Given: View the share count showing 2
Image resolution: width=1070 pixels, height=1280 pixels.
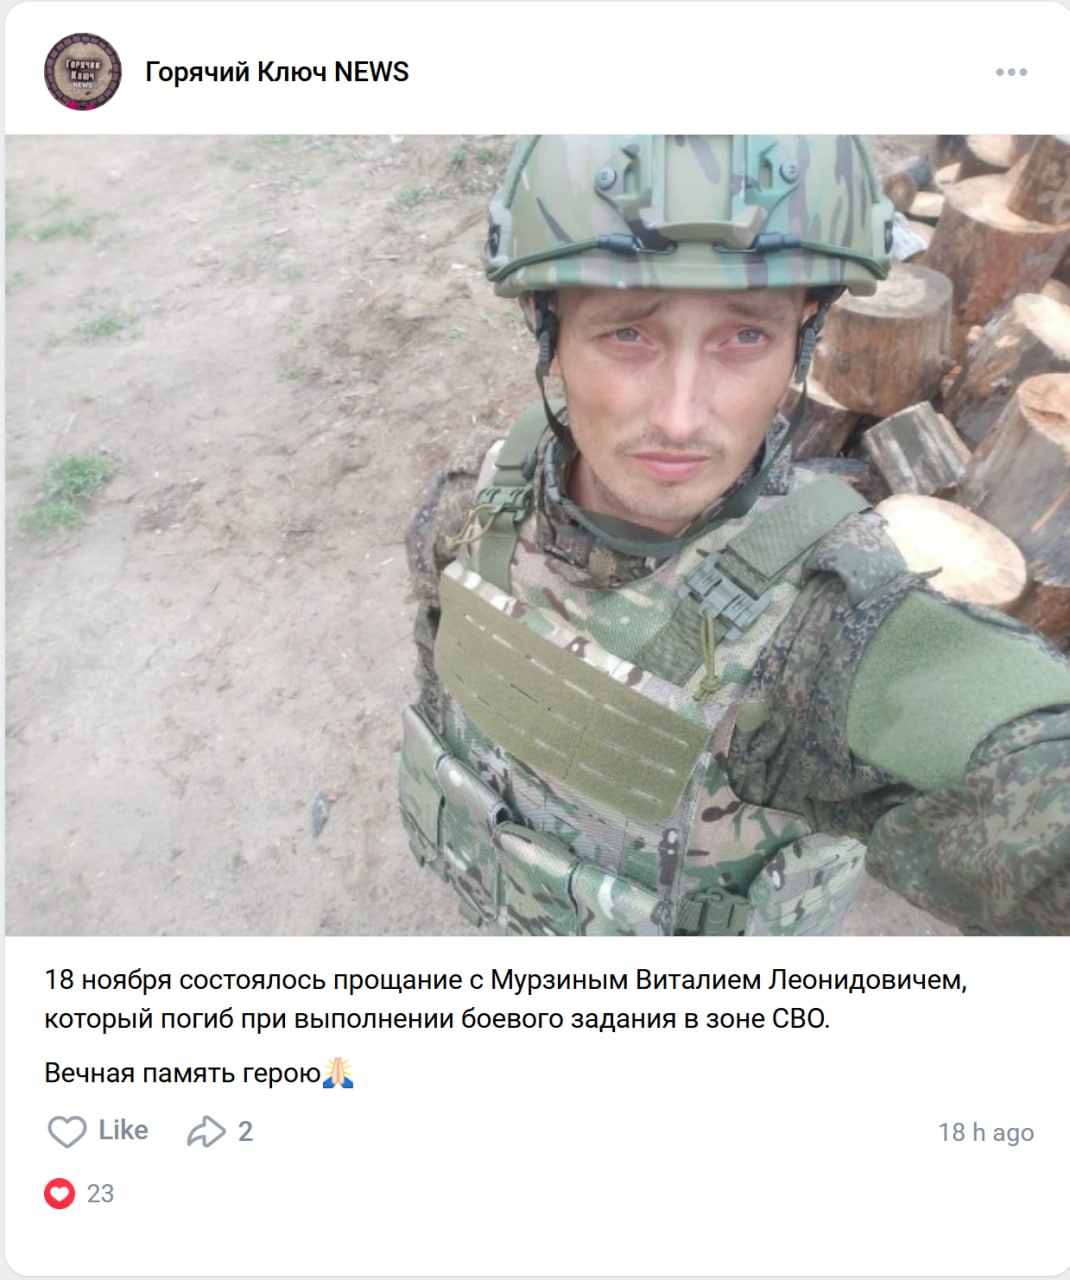Looking at the screenshot, I should tap(245, 1132).
